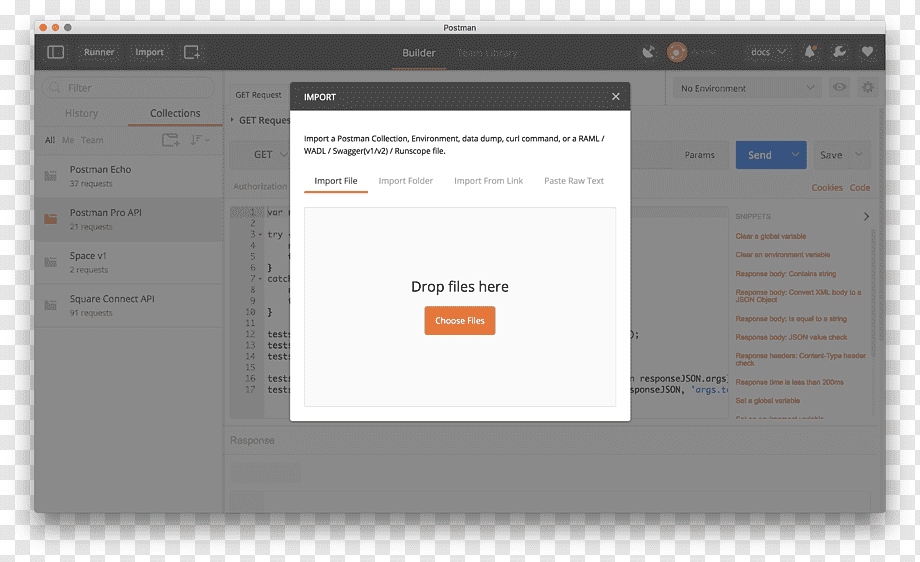Select the Paste Raw Text tab
This screenshot has width=920, height=562.
[x=574, y=181]
